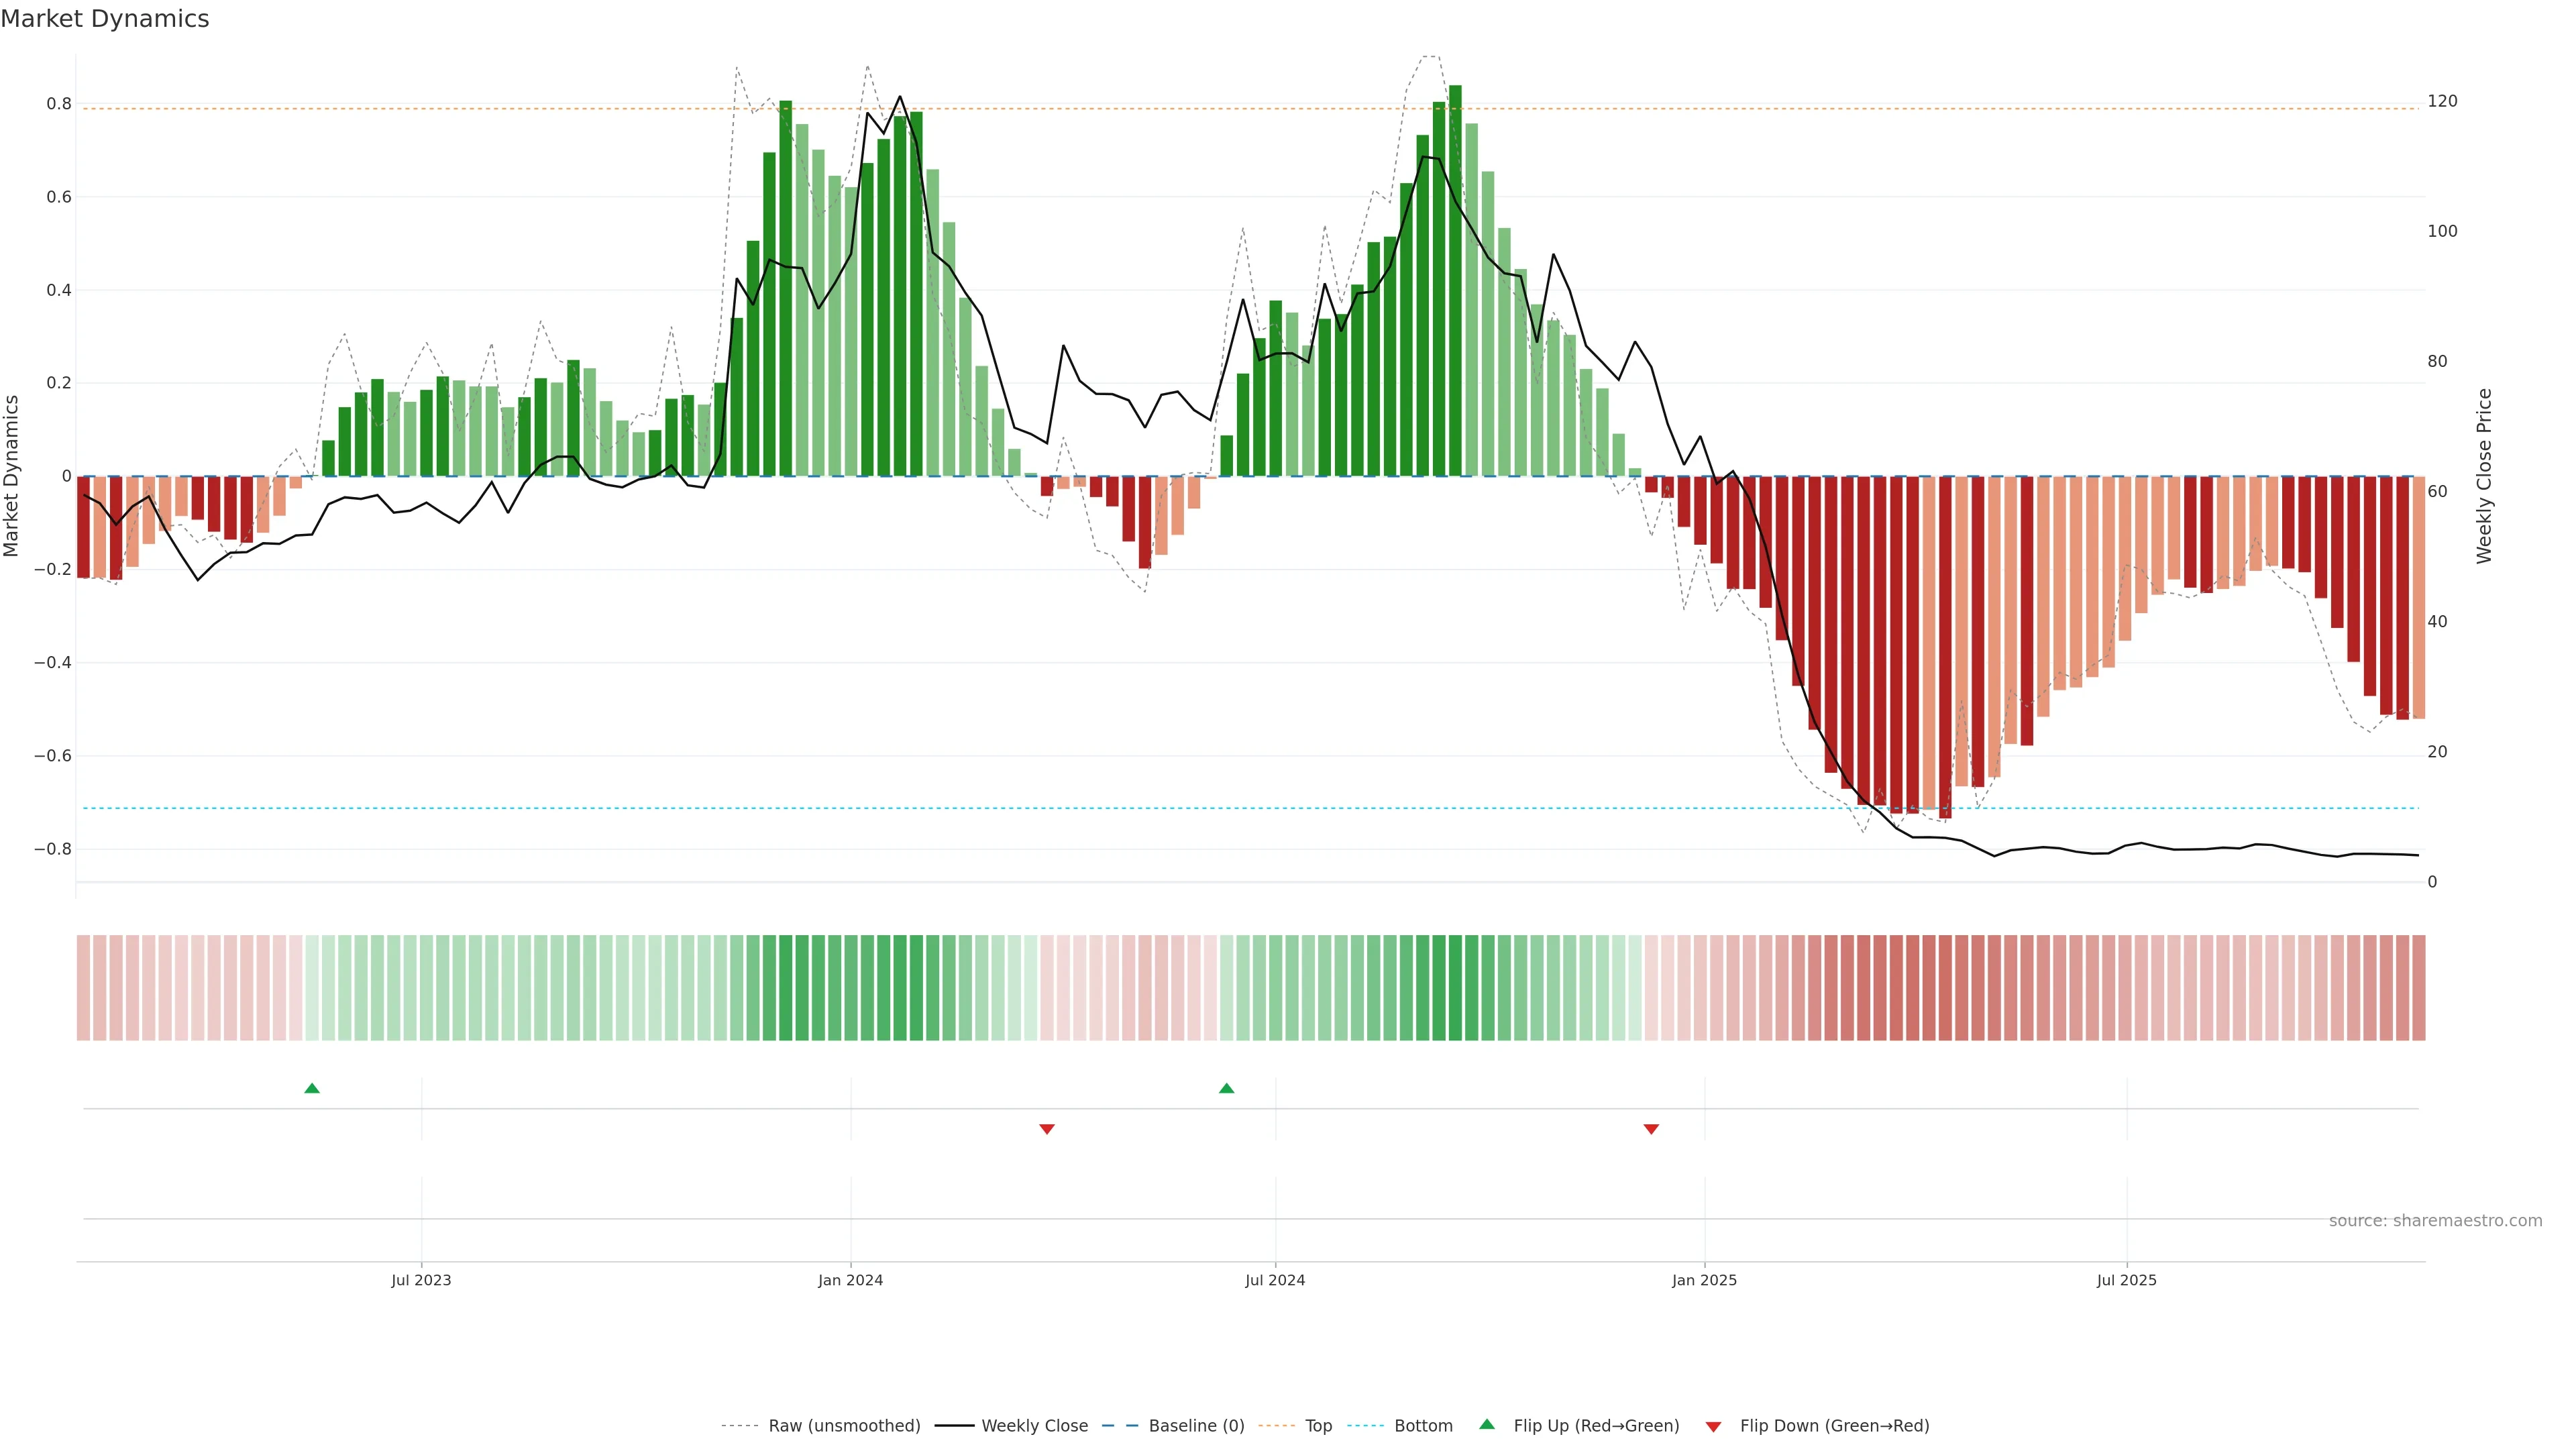Screen dimensions: 2576x1449
Task: Click the red Flip Down marker in early 2024
Action: [1047, 1129]
